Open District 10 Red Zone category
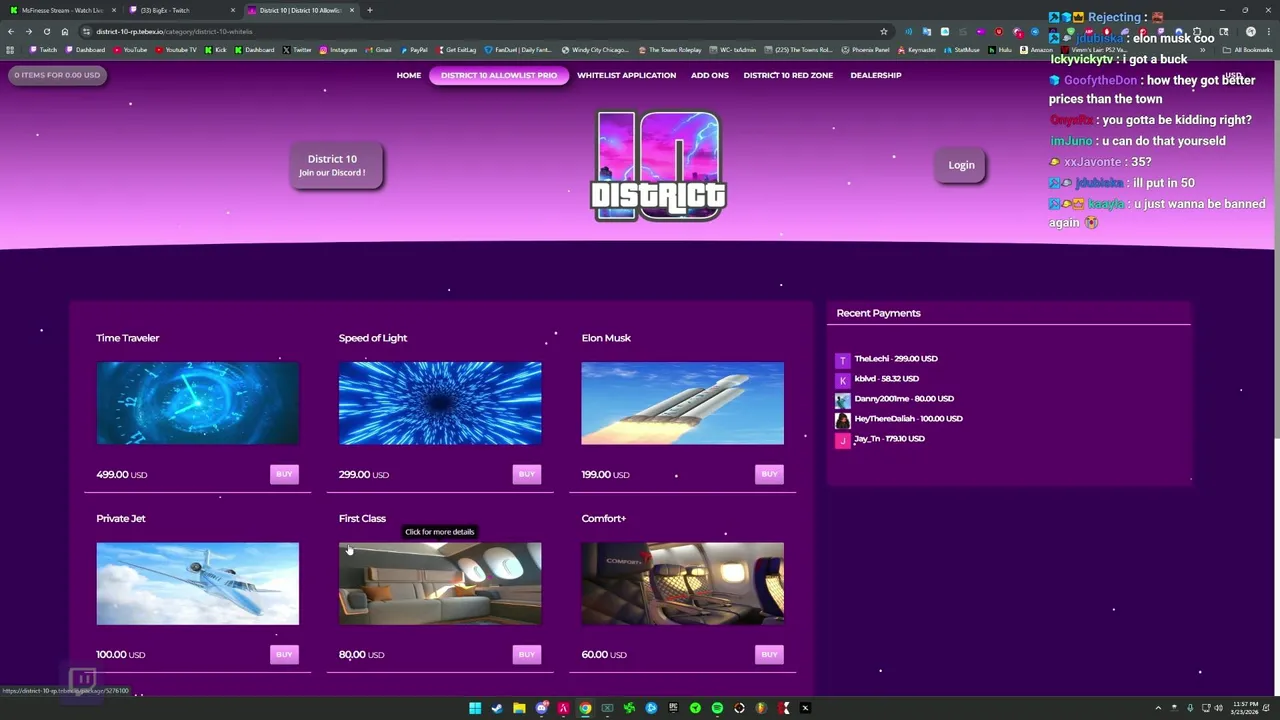Viewport: 1280px width, 720px height. [788, 75]
